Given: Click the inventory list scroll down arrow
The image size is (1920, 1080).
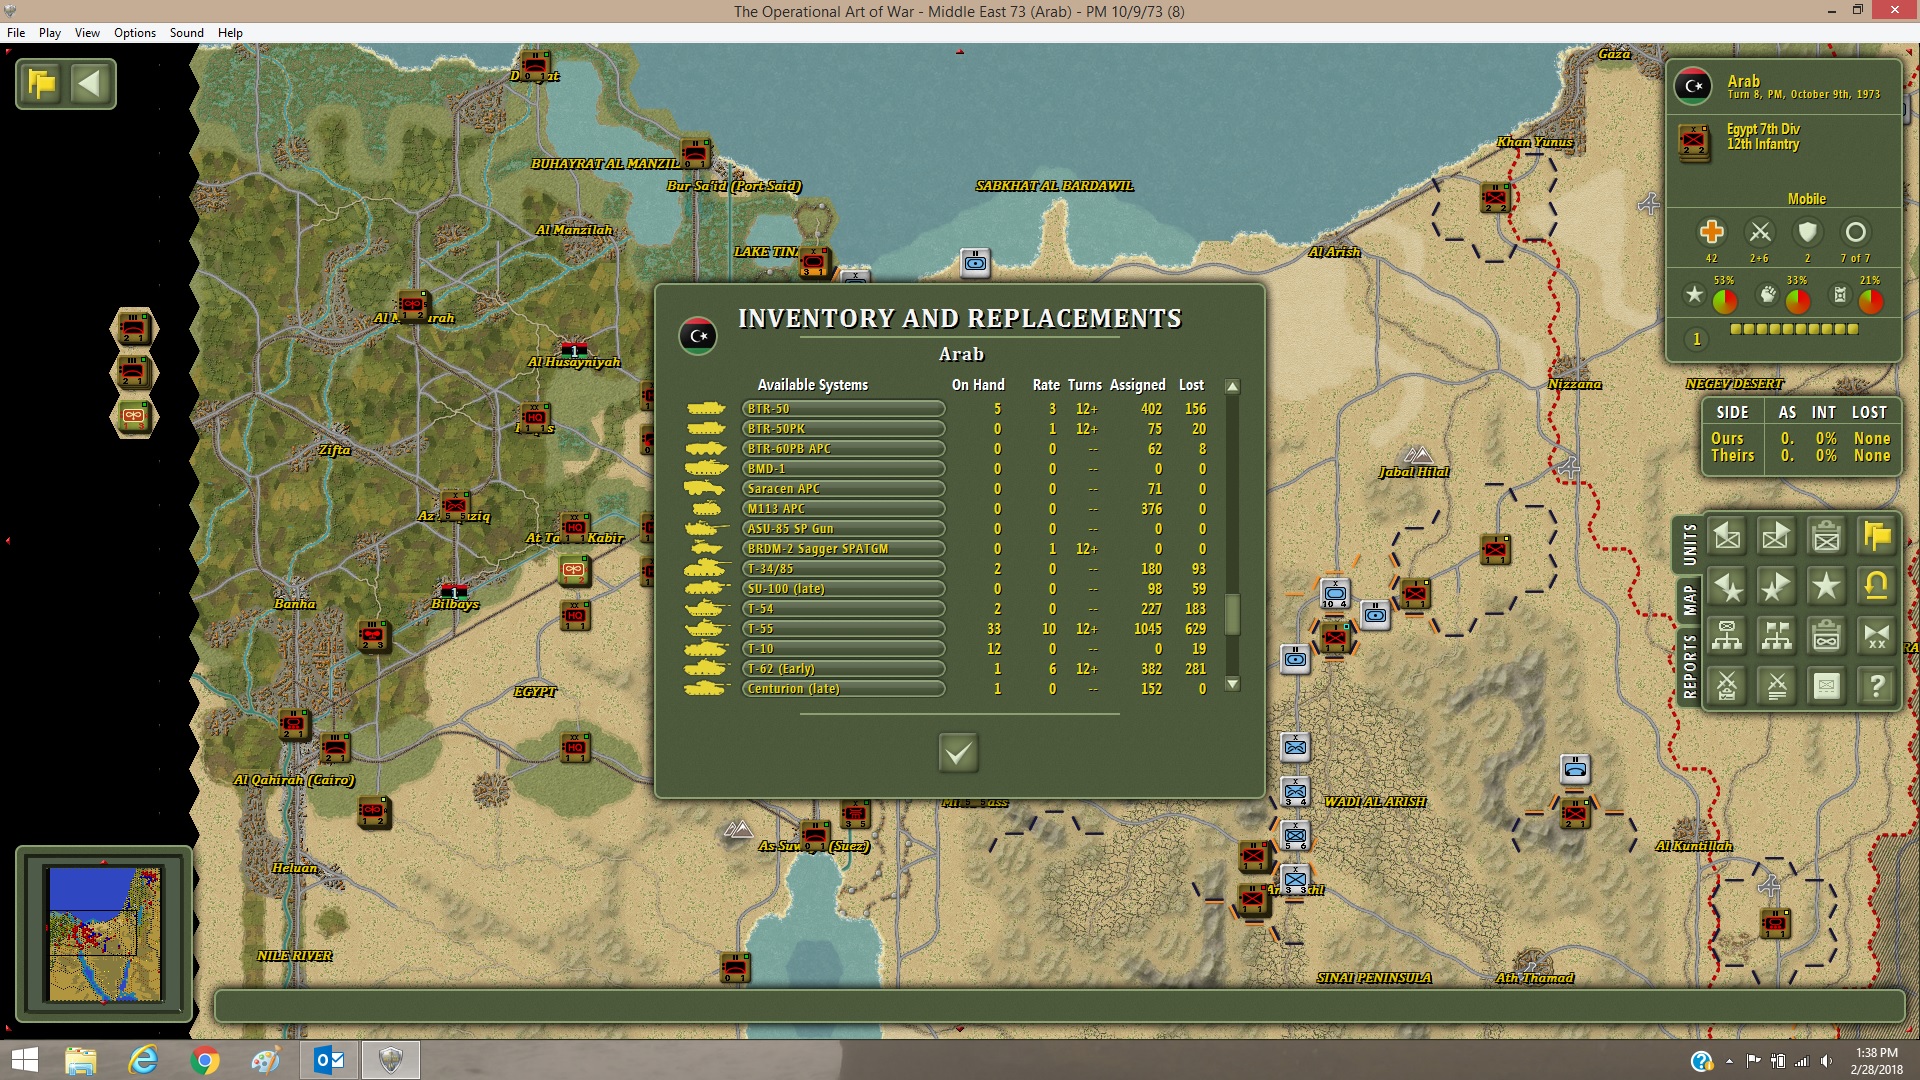Looking at the screenshot, I should coord(1233,685).
